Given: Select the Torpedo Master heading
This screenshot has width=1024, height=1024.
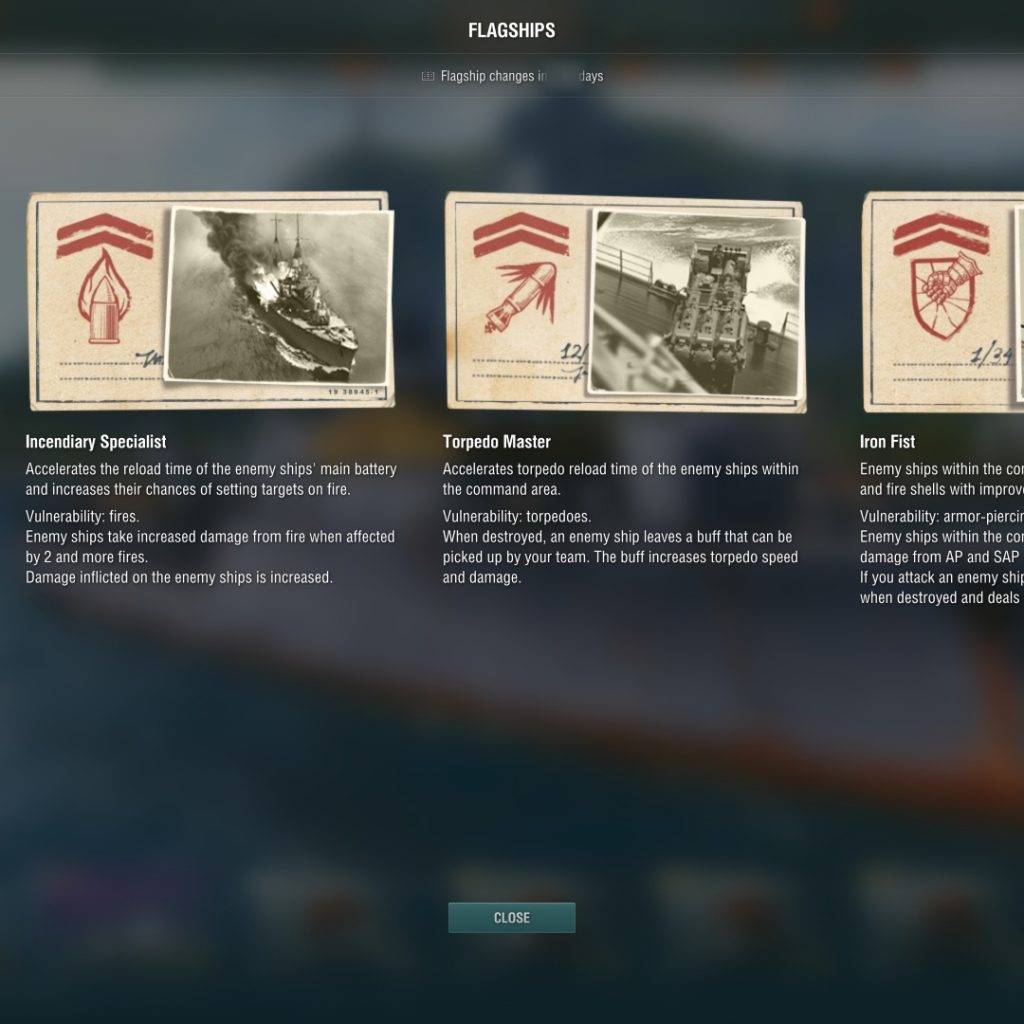Looking at the screenshot, I should point(496,442).
